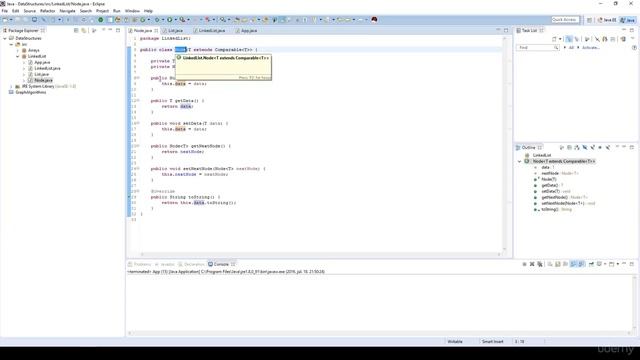The width and height of the screenshot is (640, 360).
Task: Toggle Outline Focus on Active Task
Action: 562,147
